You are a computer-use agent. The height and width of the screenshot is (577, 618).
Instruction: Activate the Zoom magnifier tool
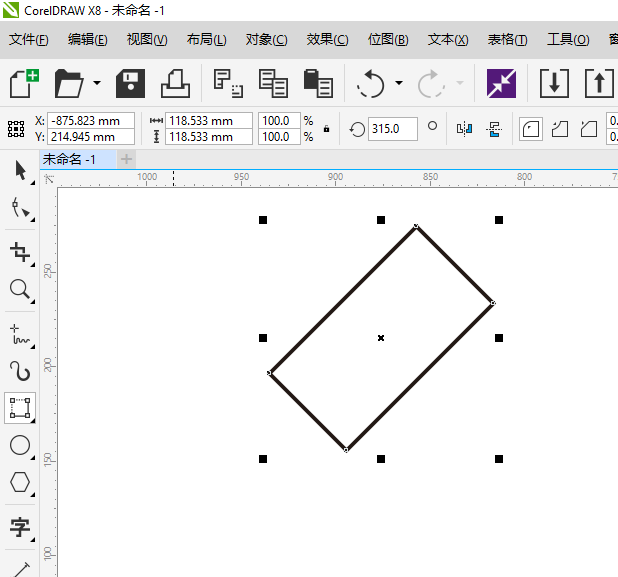(20, 290)
